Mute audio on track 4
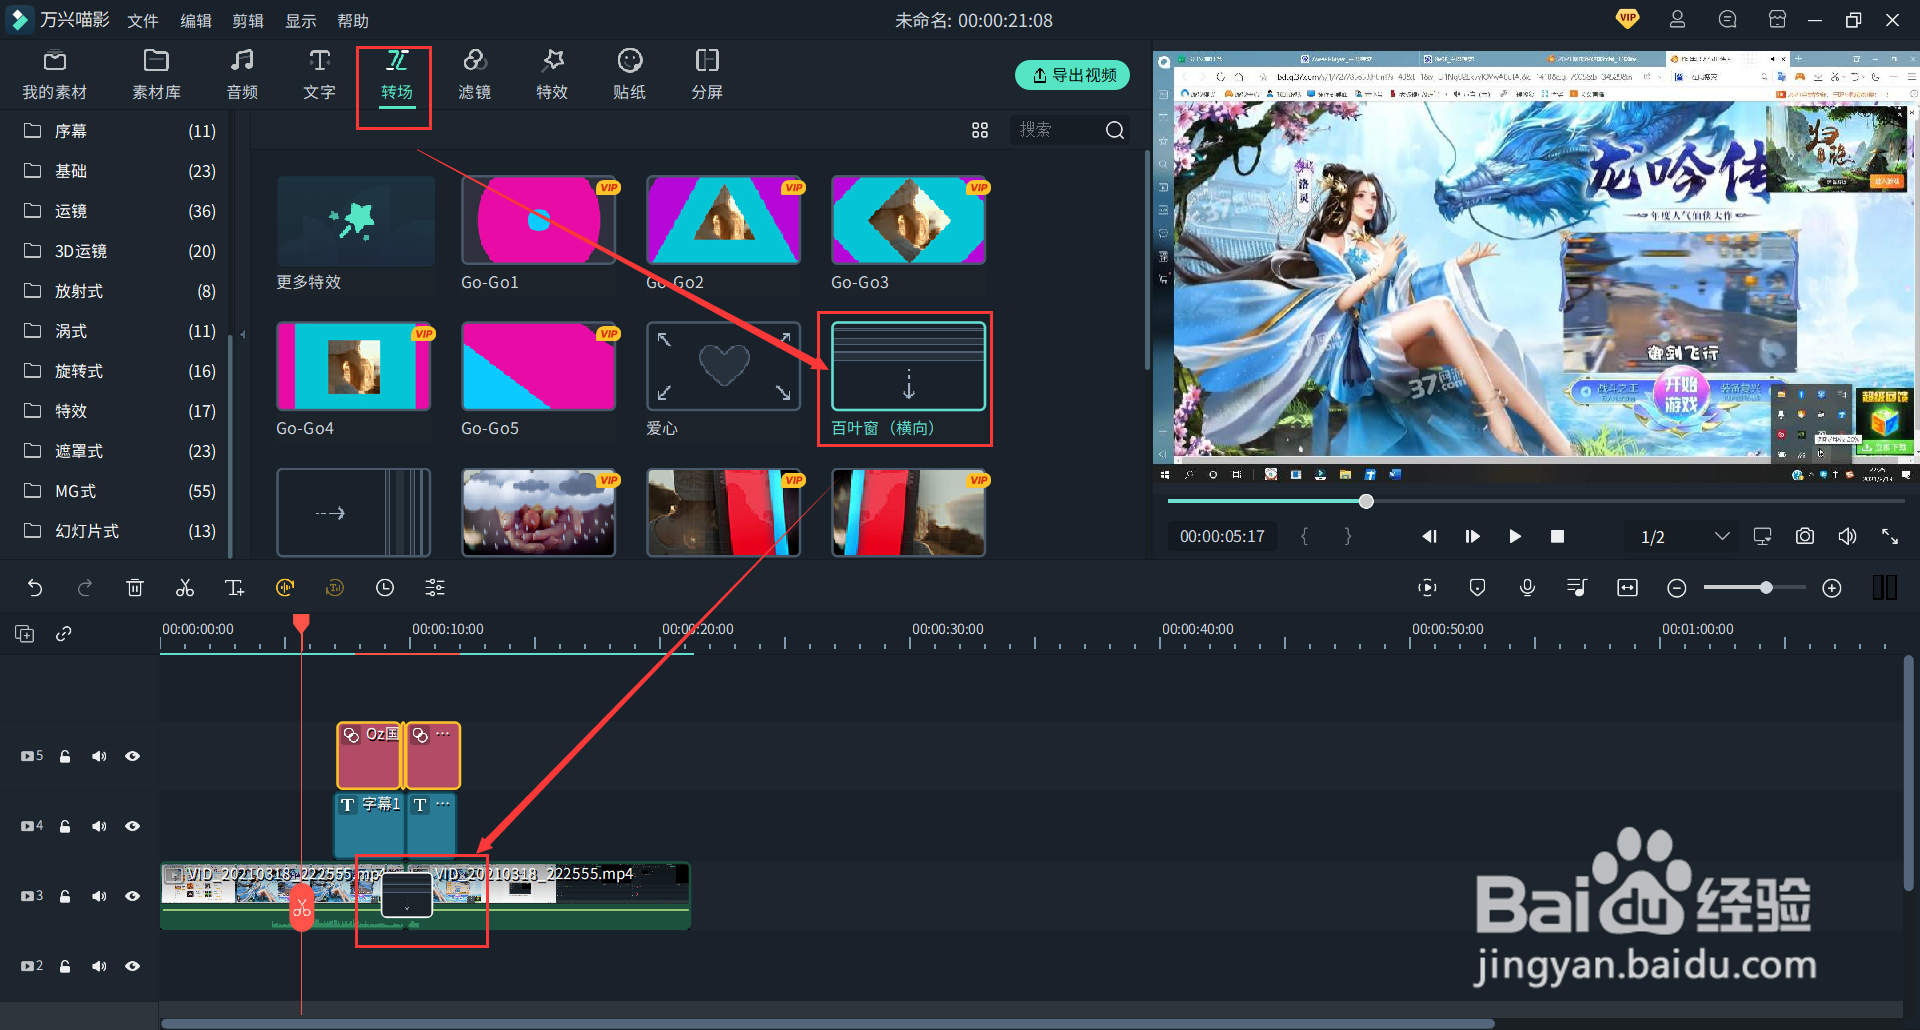This screenshot has height=1030, width=1920. click(x=99, y=827)
